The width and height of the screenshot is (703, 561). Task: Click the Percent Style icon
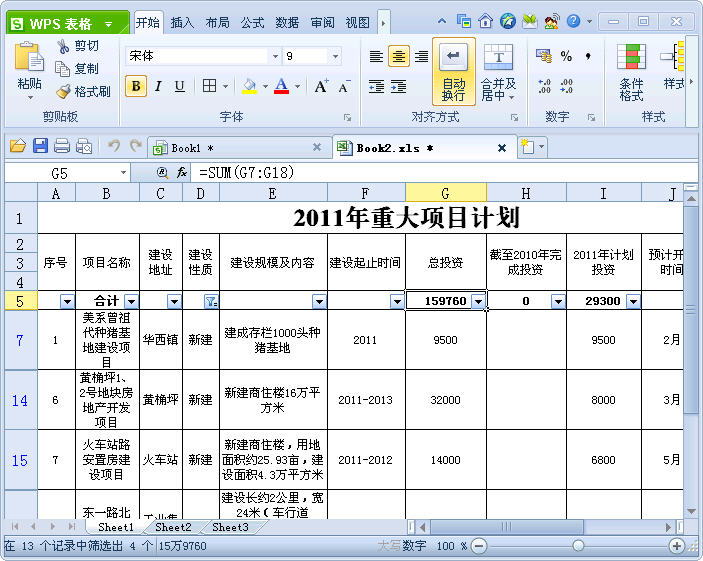point(566,57)
